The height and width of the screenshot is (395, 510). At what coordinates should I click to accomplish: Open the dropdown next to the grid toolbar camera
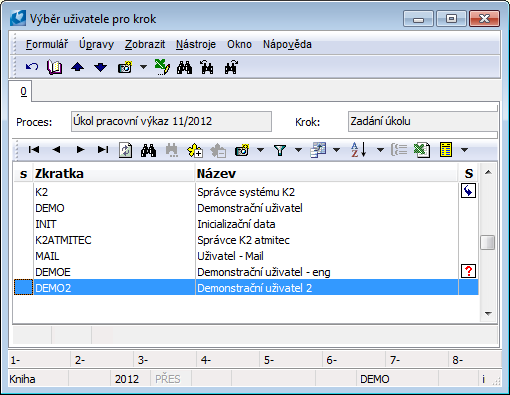tap(261, 150)
